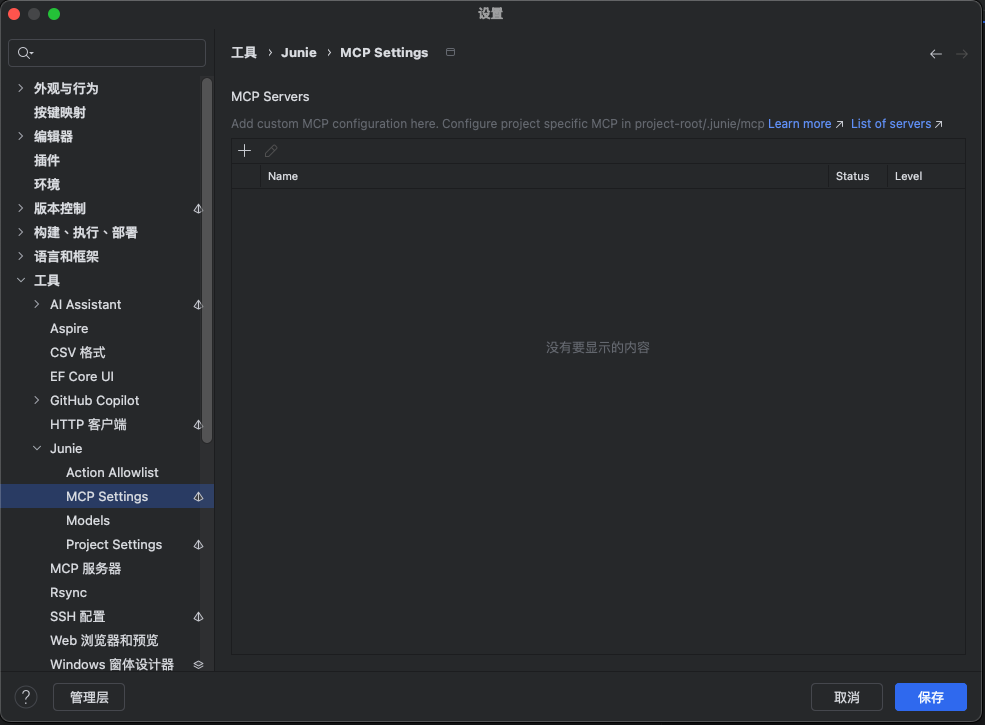Open Windows 窗体设计器 settings
985x725 pixels.
pos(112,664)
